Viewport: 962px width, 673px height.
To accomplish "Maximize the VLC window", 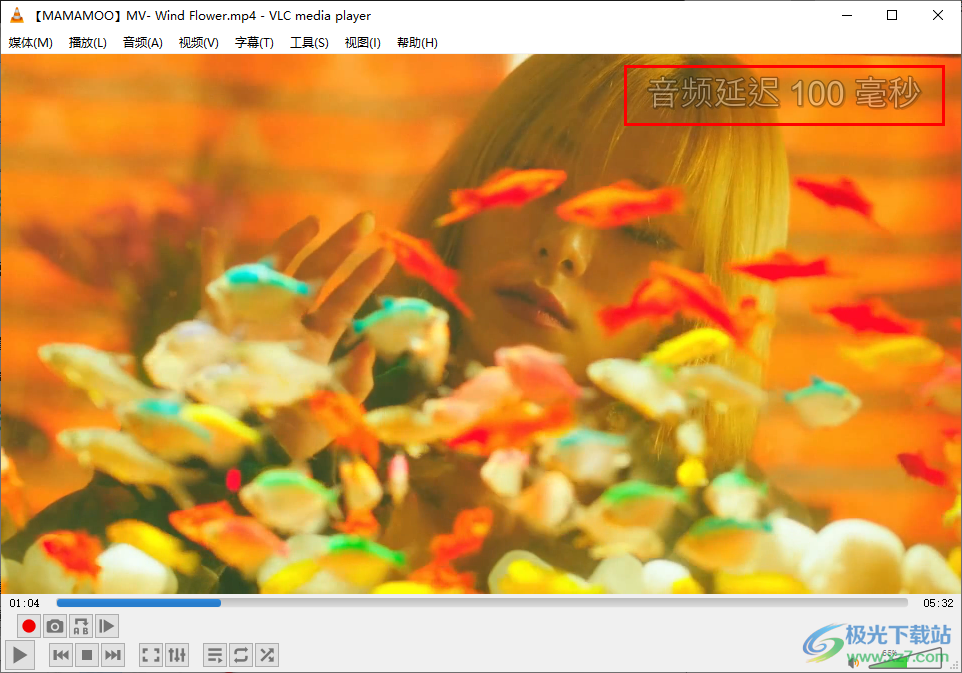I will pos(892,15).
